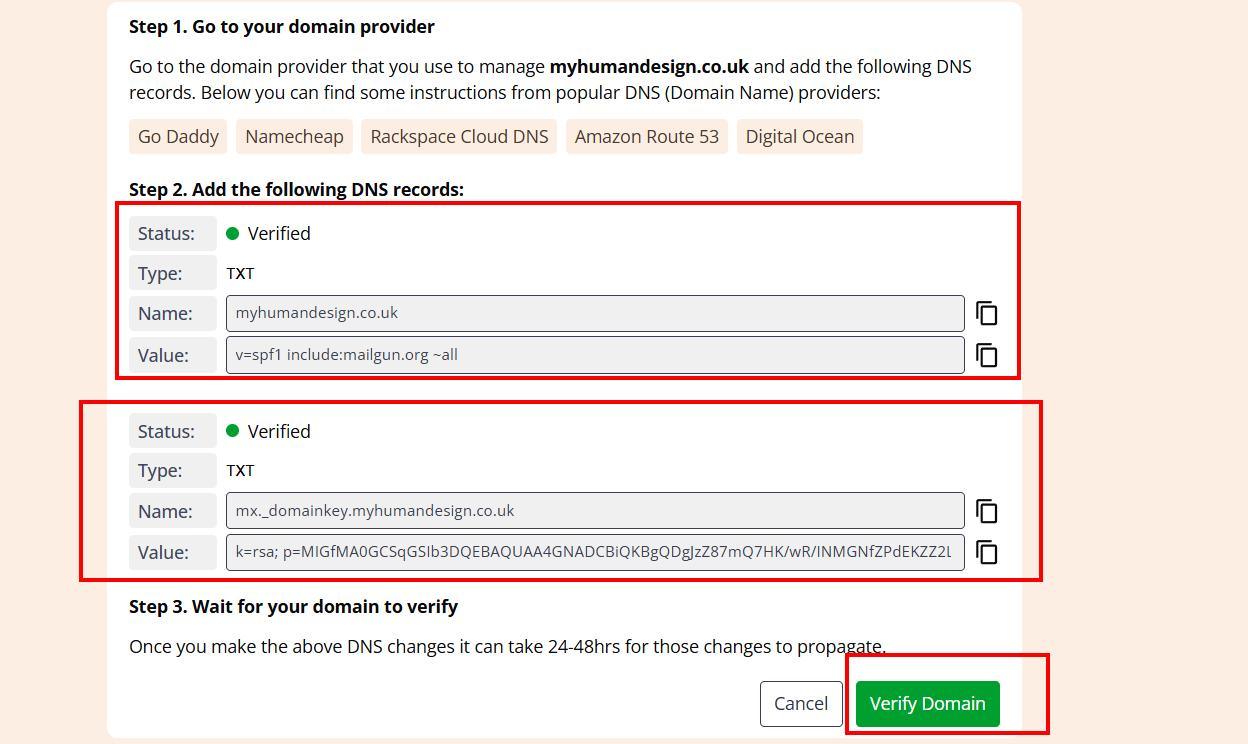Image resolution: width=1248 pixels, height=744 pixels.
Task: Show Rackspace Cloud DNS instructions
Action: (x=459, y=137)
